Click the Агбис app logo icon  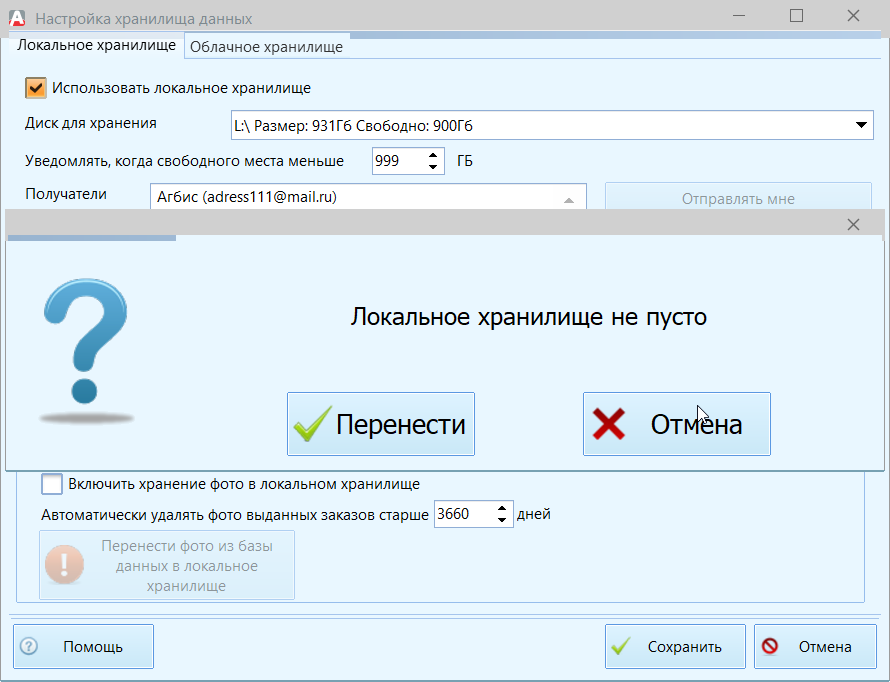(17, 18)
